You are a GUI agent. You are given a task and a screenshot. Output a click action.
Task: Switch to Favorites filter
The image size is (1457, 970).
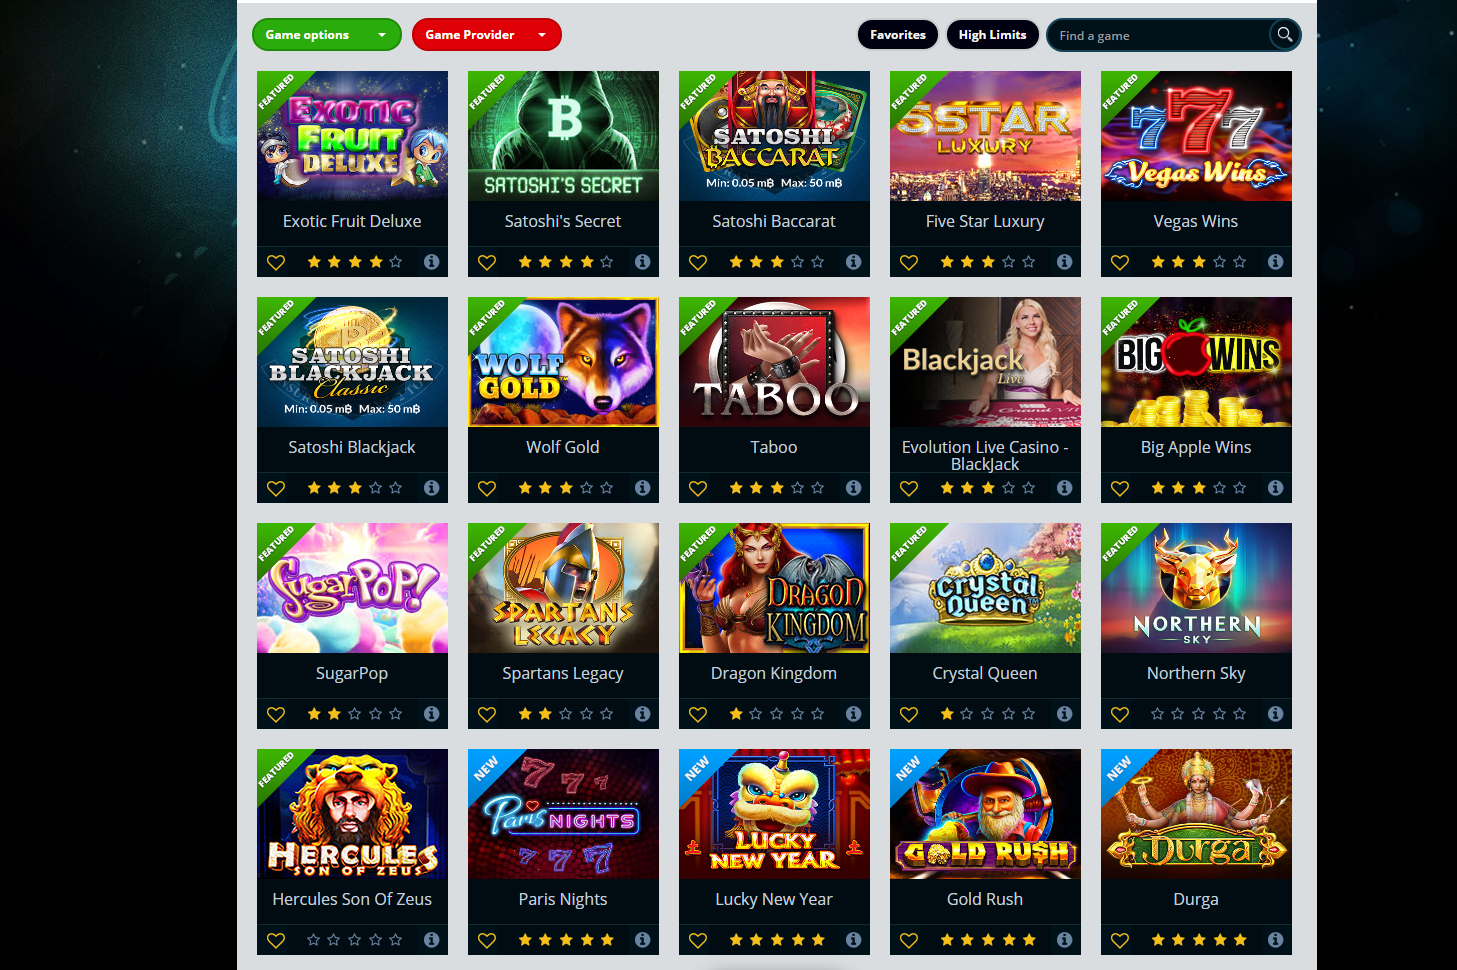click(x=898, y=35)
